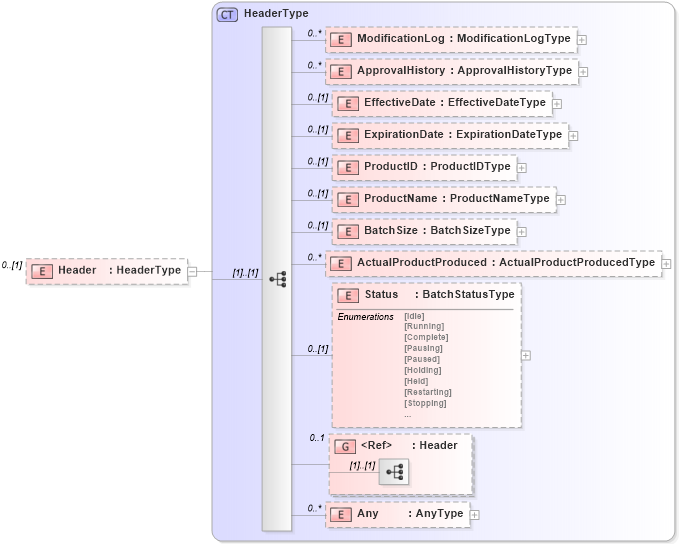Select 'ModificationLog : ModificationLogType' text
This screenshot has width=679, height=544.
[x=464, y=39]
